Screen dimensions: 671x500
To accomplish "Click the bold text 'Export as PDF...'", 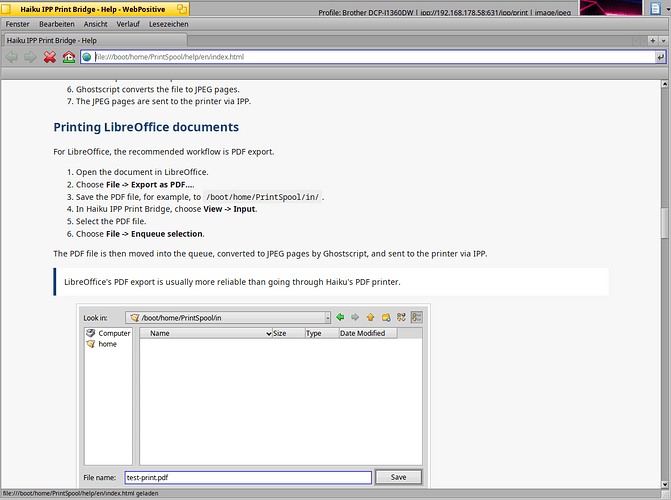I will (162, 185).
